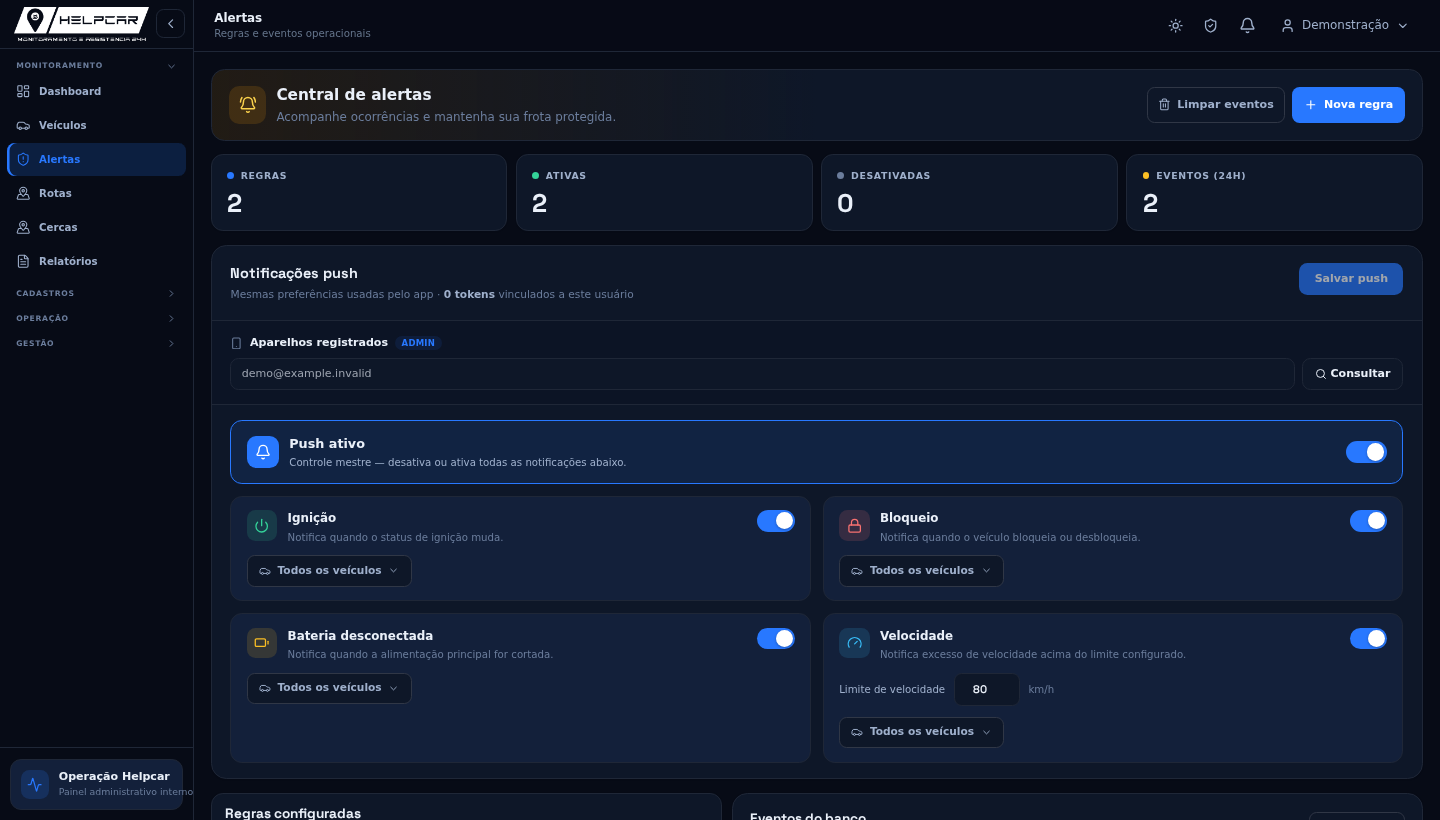This screenshot has width=1440, height=820.
Task: Turn off Bloqueio notifications toggle
Action: coord(1368,521)
